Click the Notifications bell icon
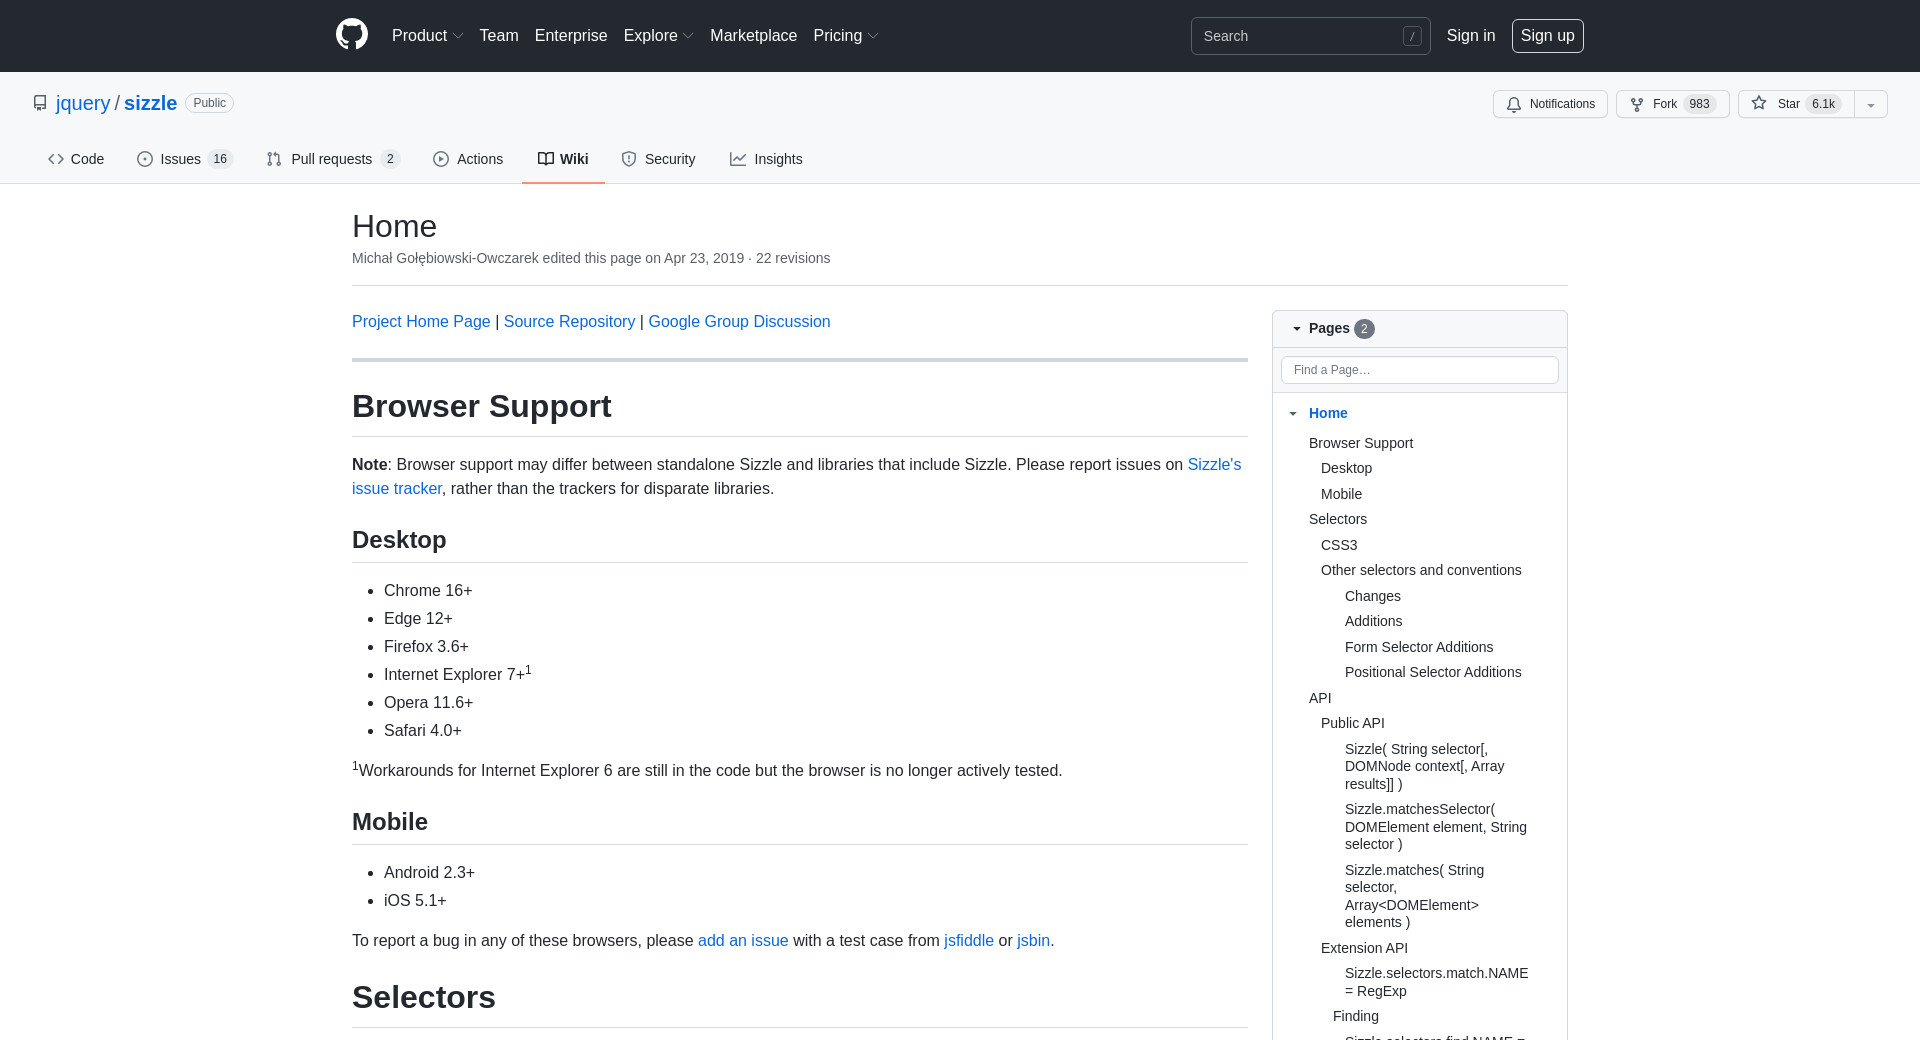This screenshot has height=1040, width=1920. tap(1514, 104)
